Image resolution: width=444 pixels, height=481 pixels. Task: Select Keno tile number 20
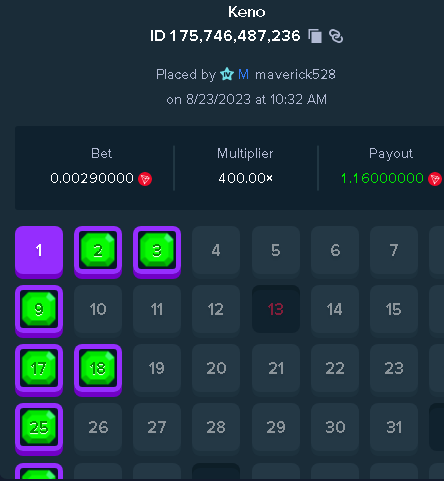click(216, 369)
